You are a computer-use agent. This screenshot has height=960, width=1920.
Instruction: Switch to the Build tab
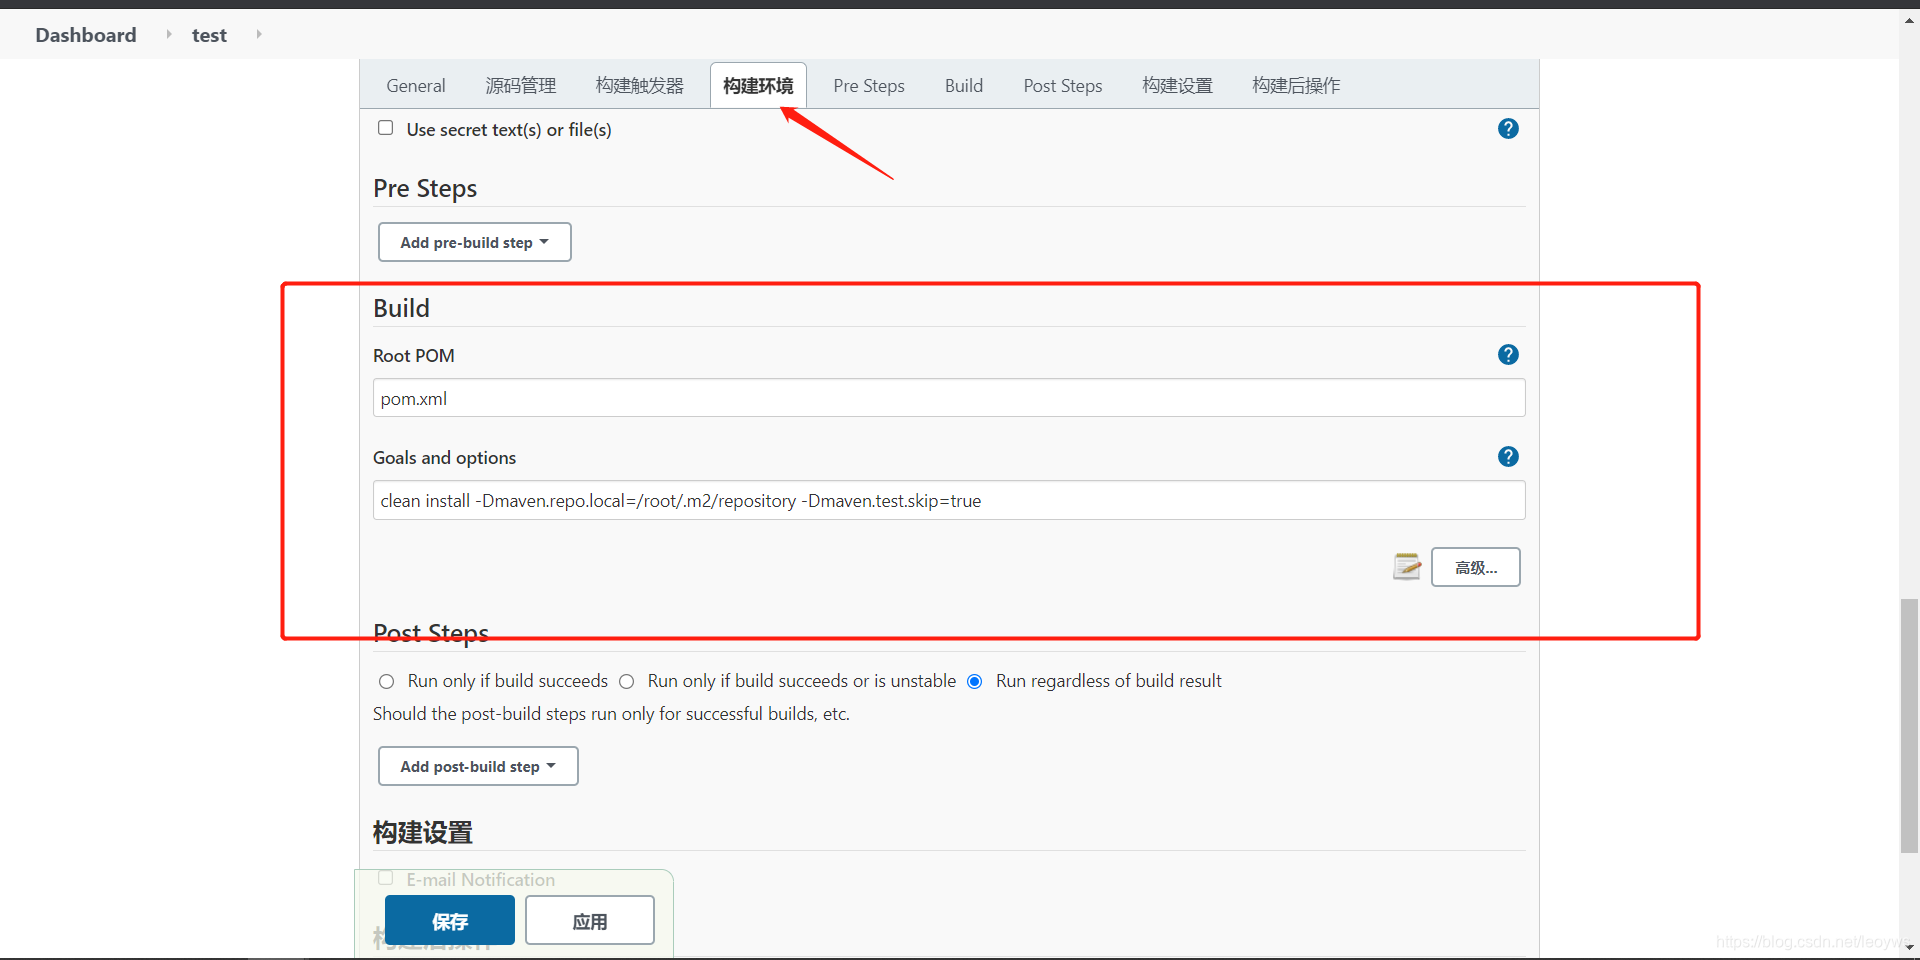click(964, 86)
